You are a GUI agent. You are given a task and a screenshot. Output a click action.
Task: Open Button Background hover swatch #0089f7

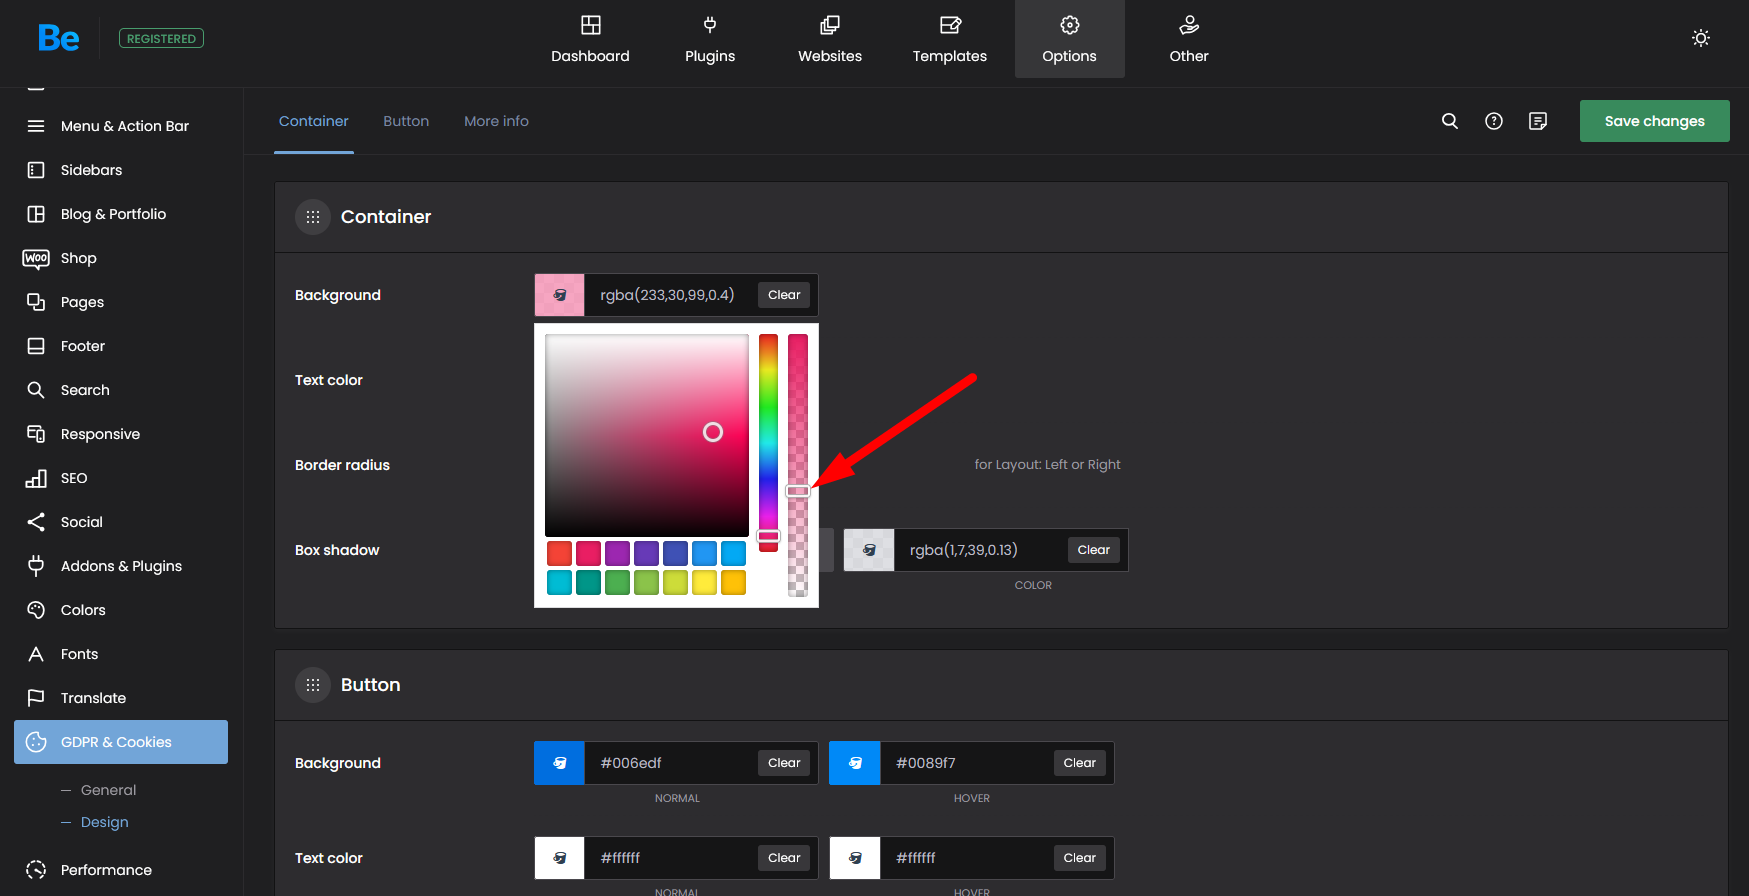point(855,763)
